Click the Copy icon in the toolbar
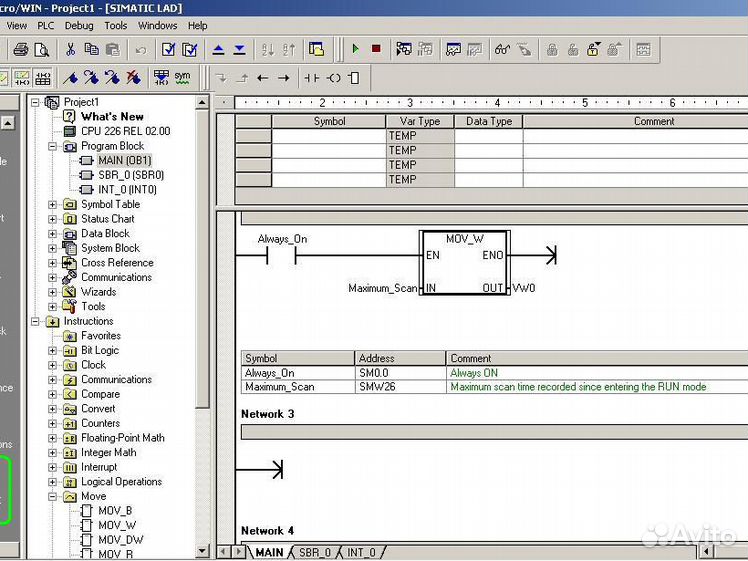Viewport: 748px width, 561px height. pos(91,49)
